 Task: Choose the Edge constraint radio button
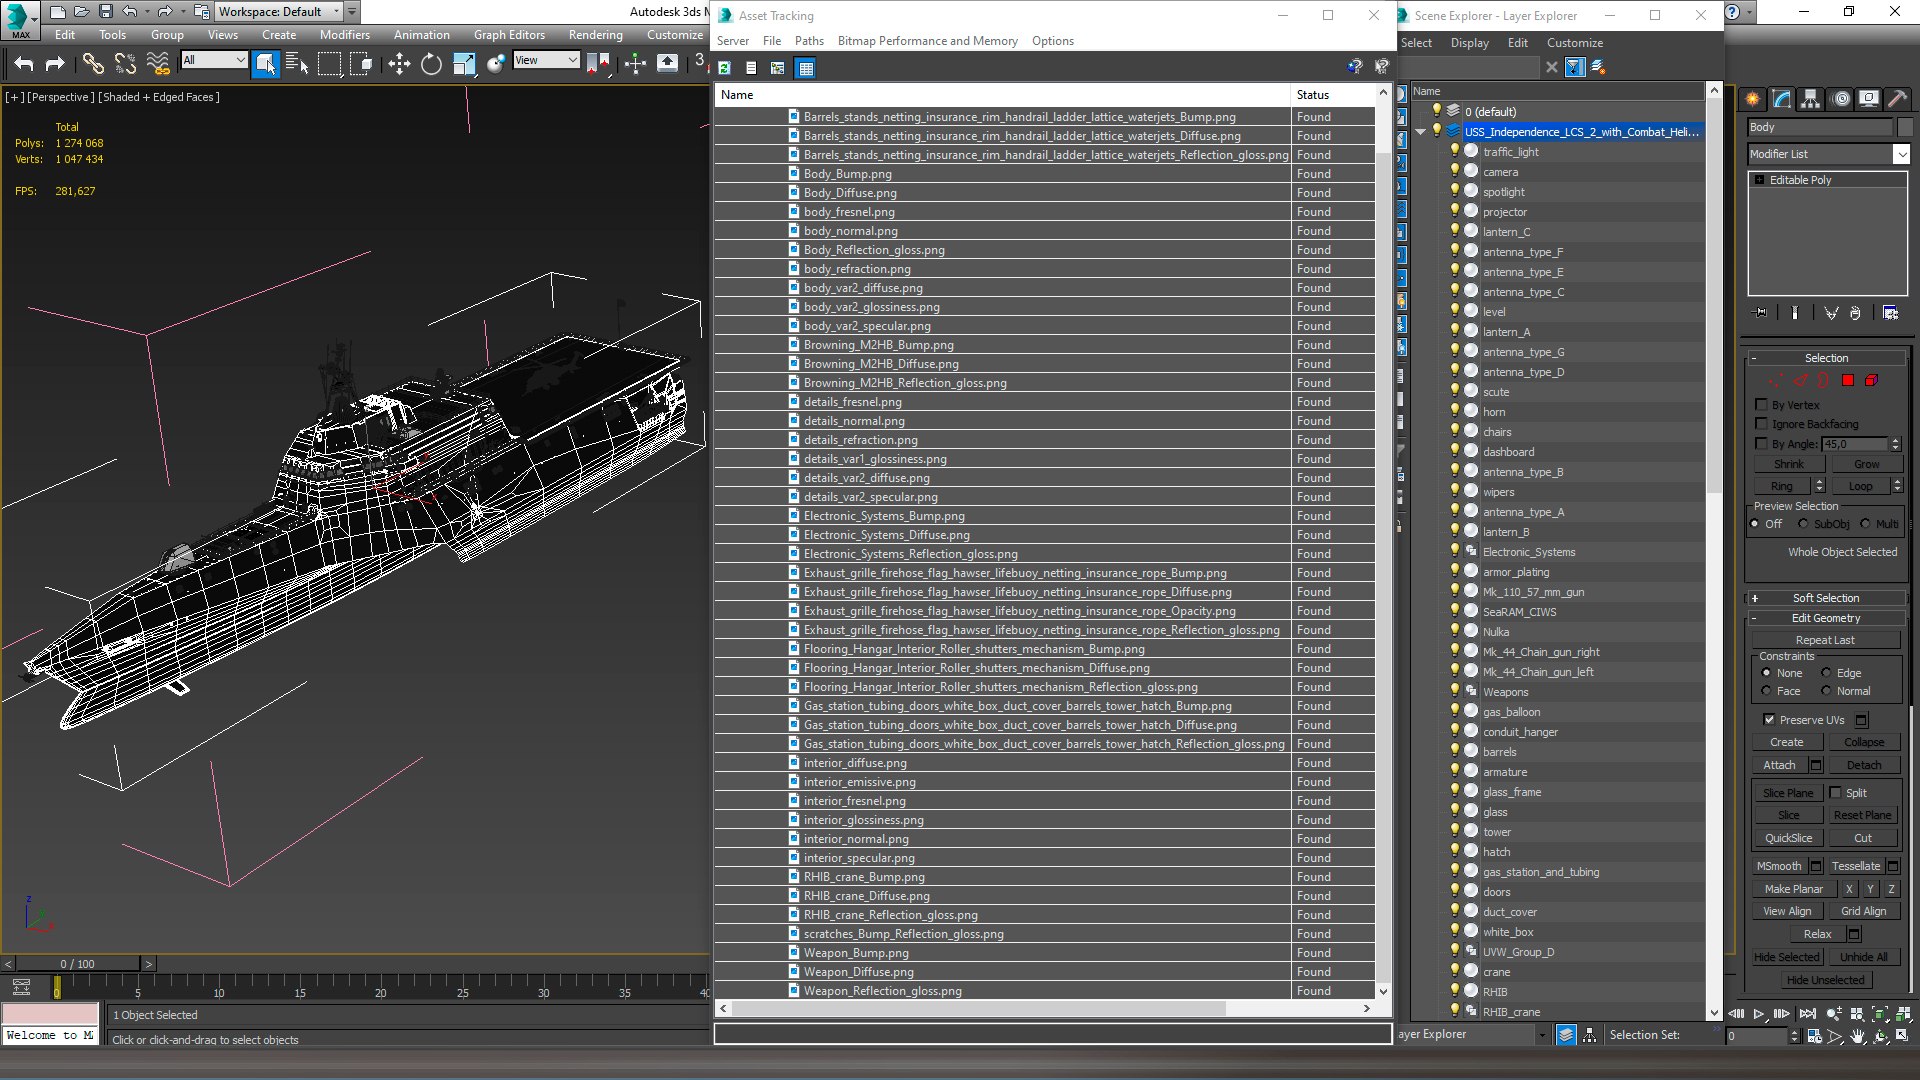point(1826,673)
